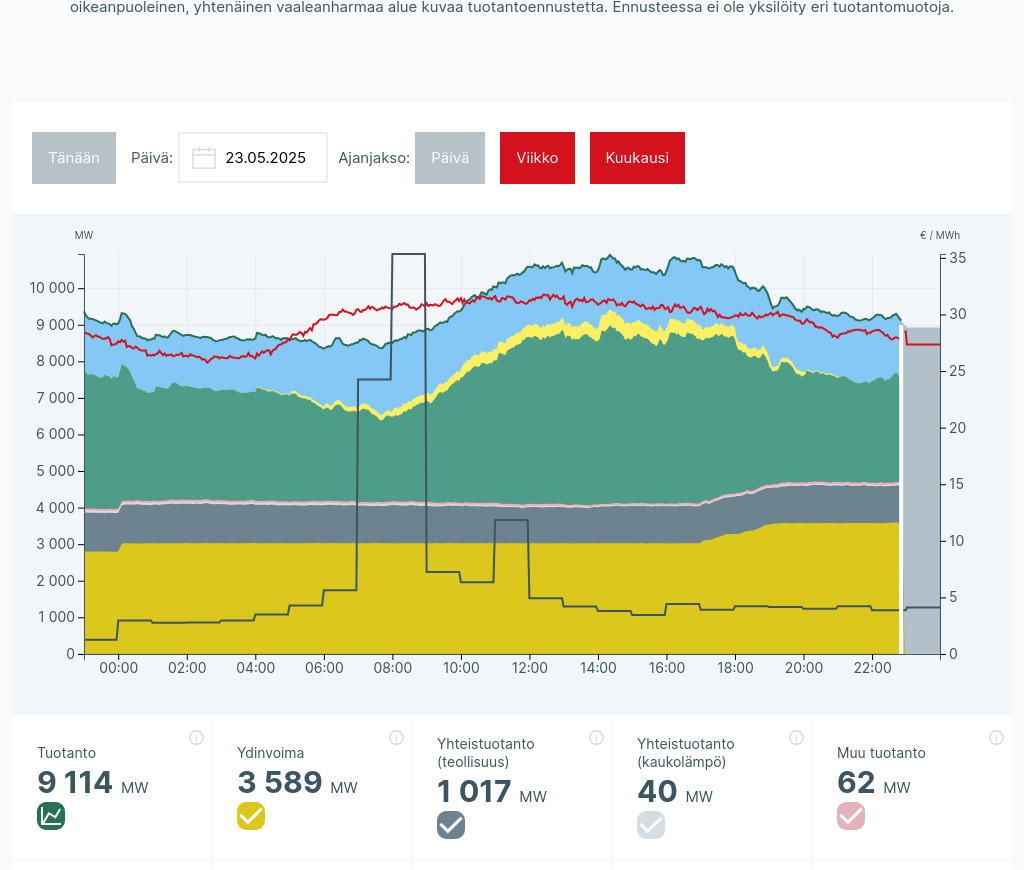The image size is (1024, 870).
Task: Toggle the light Yhteistuotanto (kaukolämpö) checkbox
Action: click(x=651, y=825)
